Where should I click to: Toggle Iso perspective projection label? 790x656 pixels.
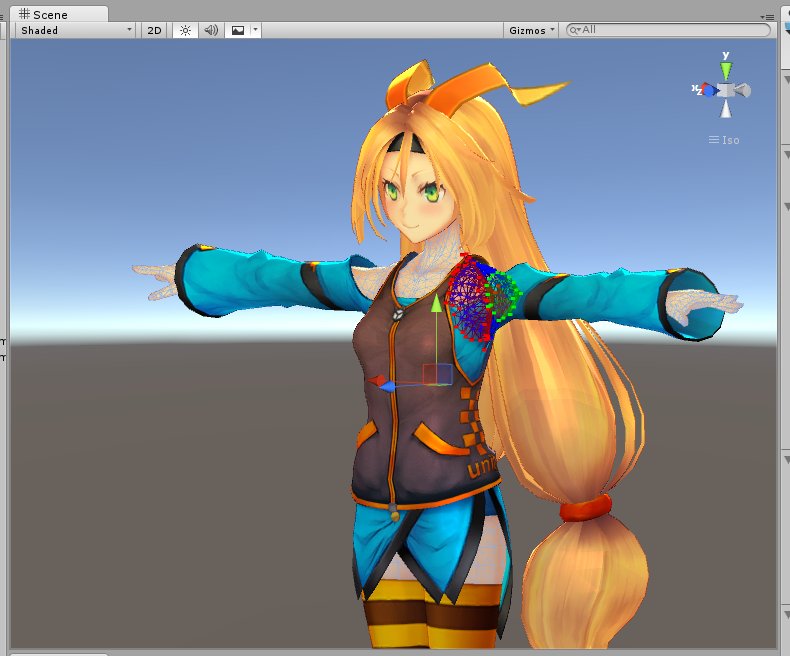pyautogui.click(x=725, y=140)
